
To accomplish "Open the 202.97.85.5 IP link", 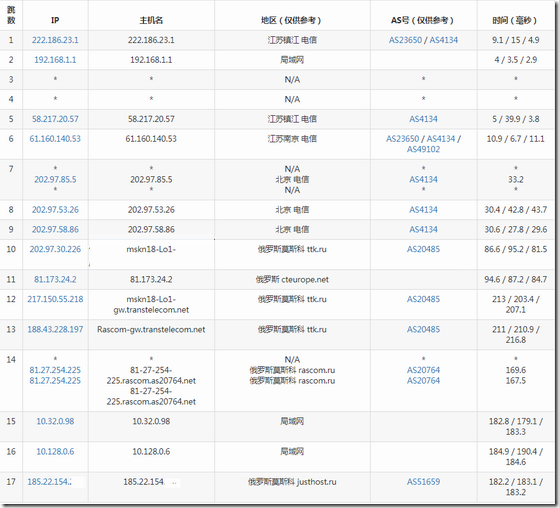I will point(55,179).
